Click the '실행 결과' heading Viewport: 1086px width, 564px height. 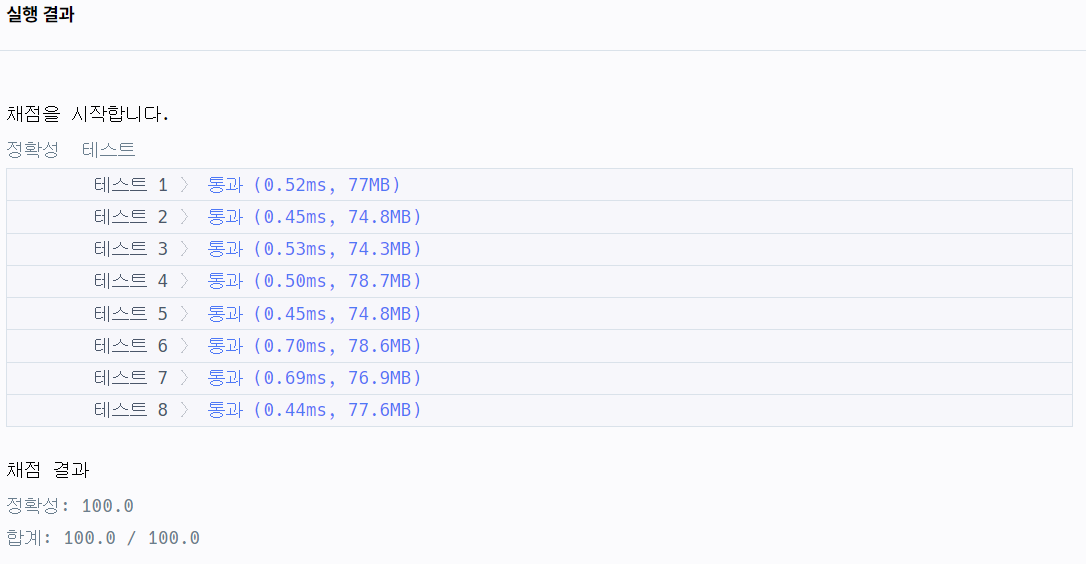[40, 15]
